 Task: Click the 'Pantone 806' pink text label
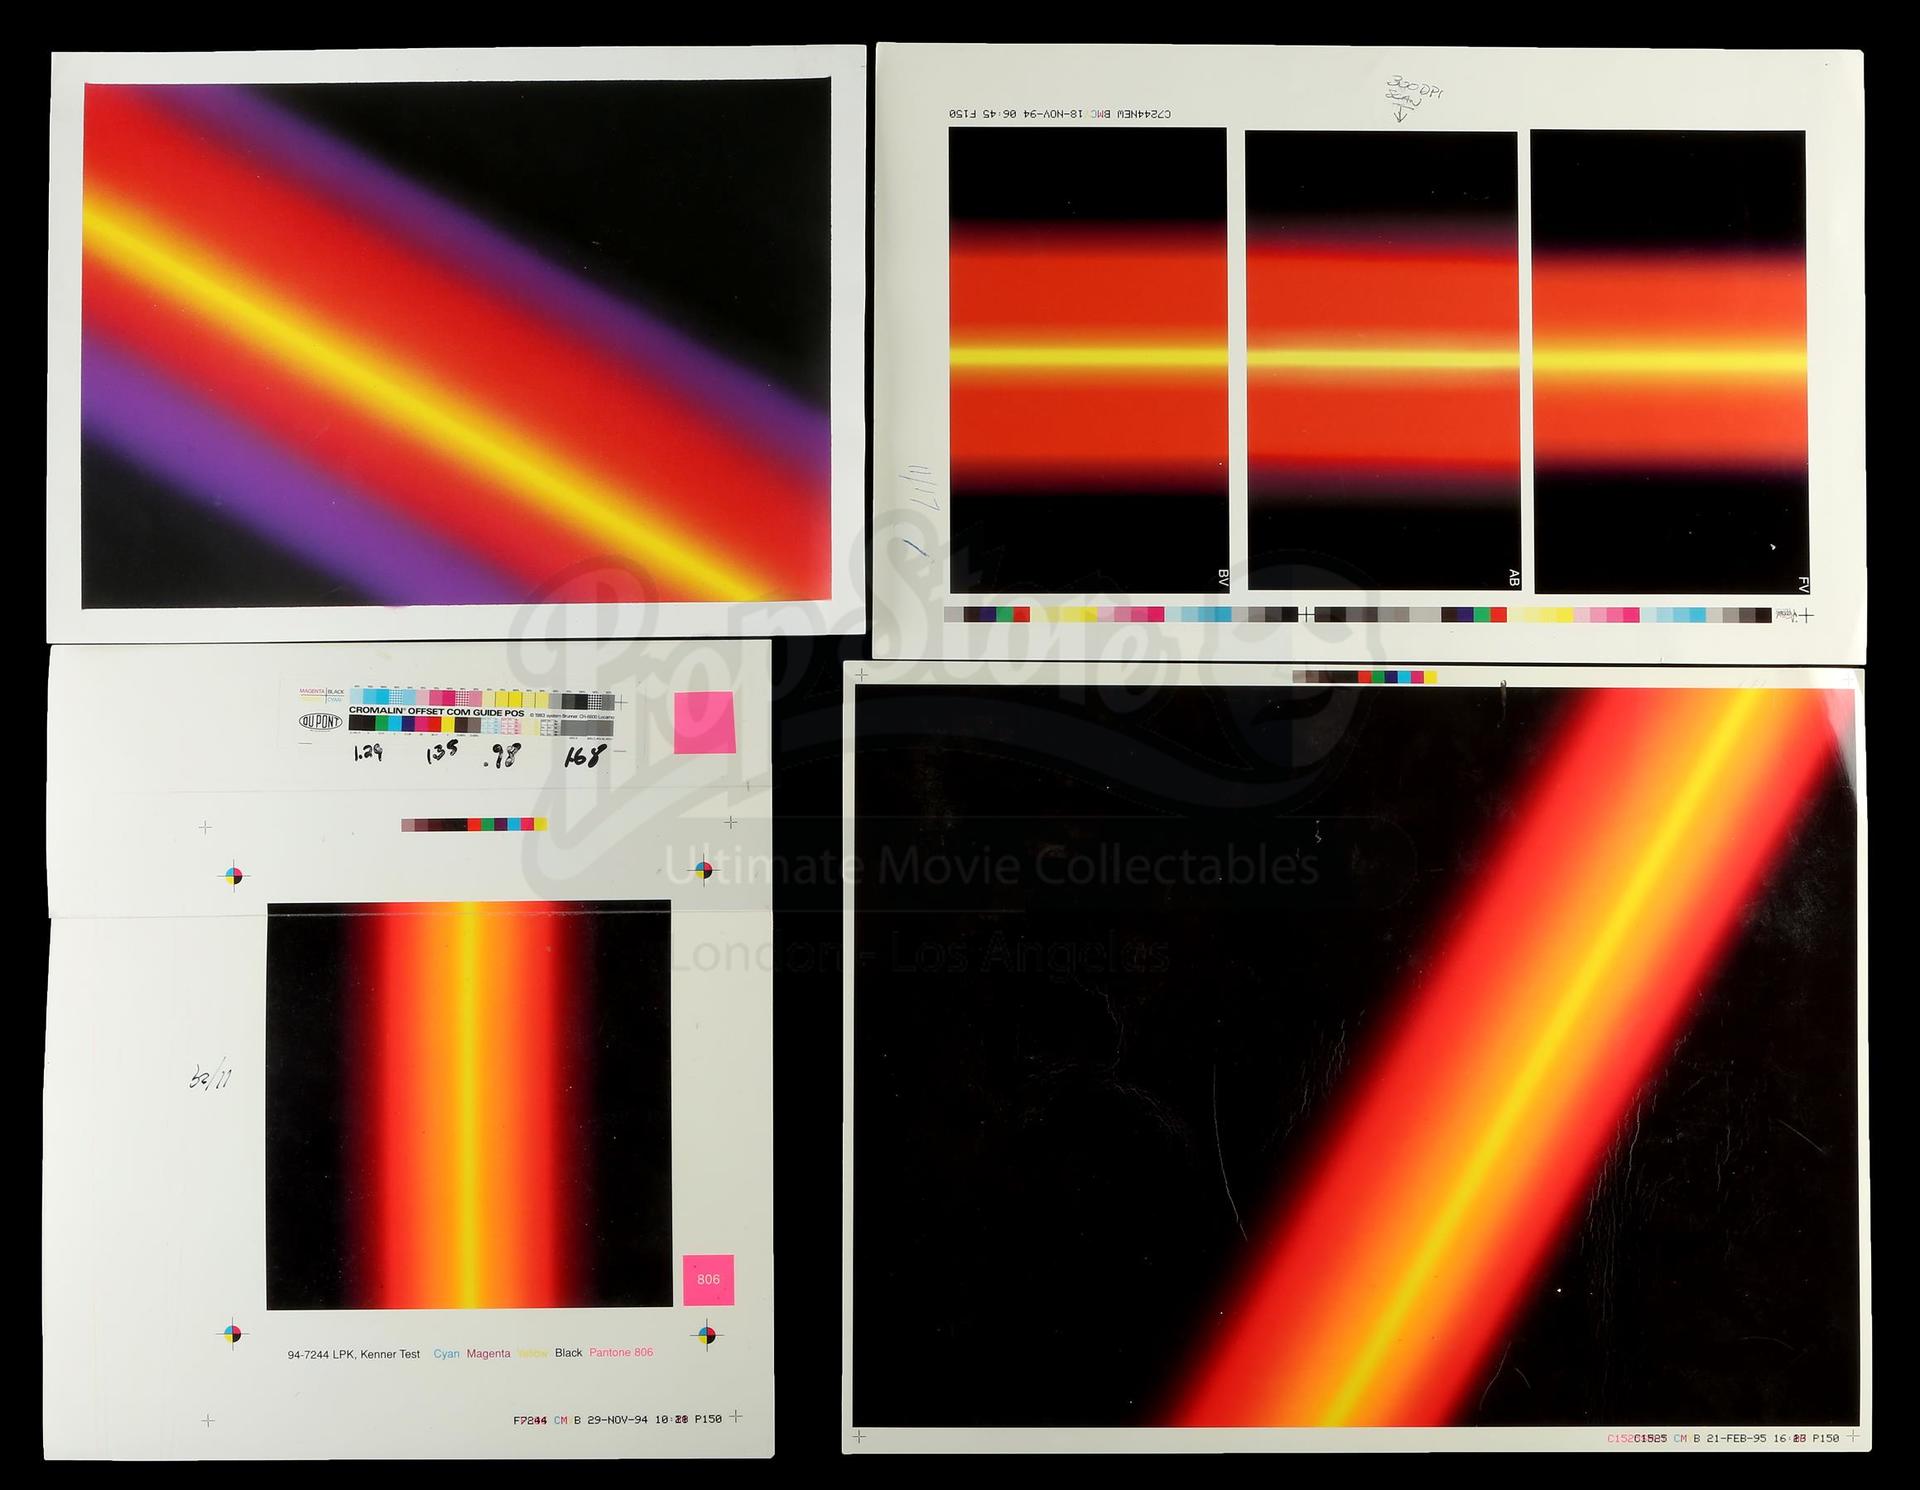pos(620,1353)
